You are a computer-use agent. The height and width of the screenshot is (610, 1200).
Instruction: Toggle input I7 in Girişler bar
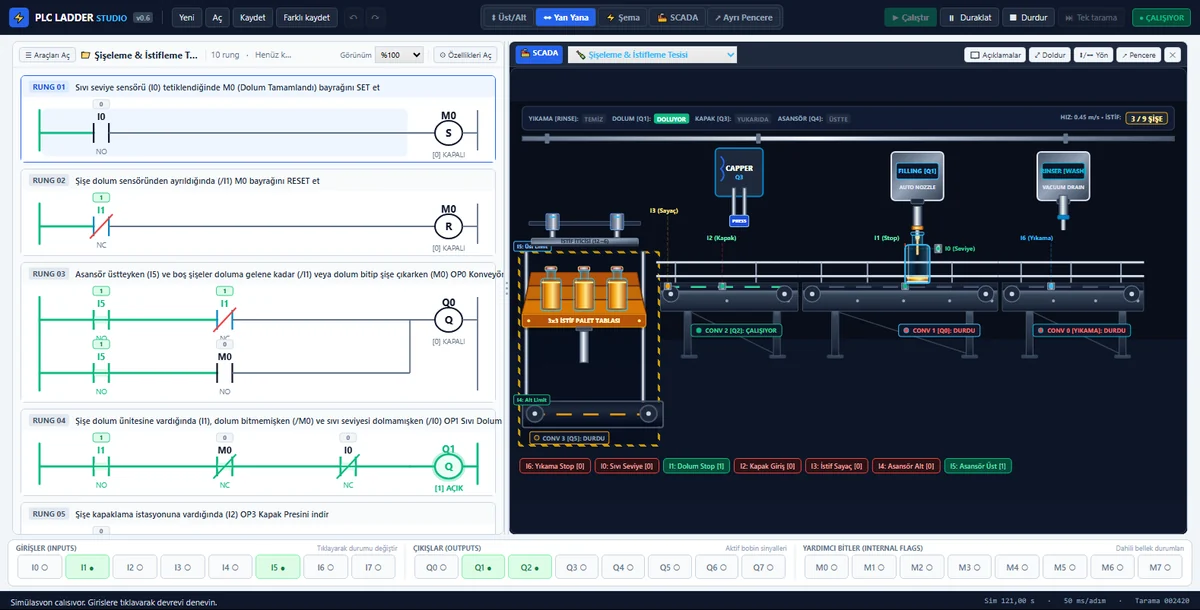point(372,567)
